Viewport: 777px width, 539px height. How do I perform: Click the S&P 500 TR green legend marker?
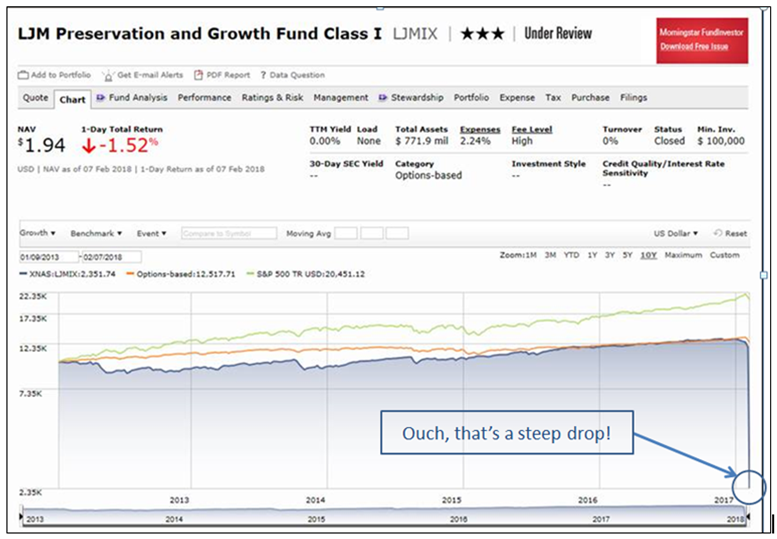coord(250,274)
